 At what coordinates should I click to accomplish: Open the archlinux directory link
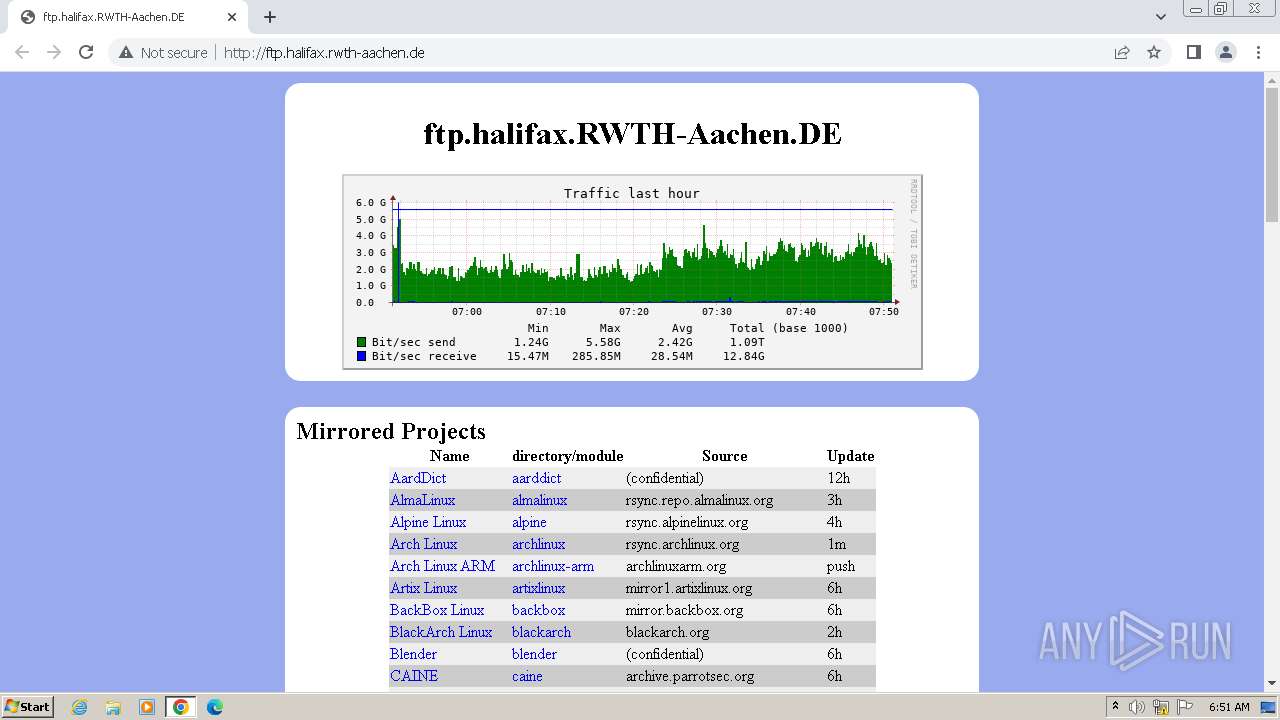[539, 544]
